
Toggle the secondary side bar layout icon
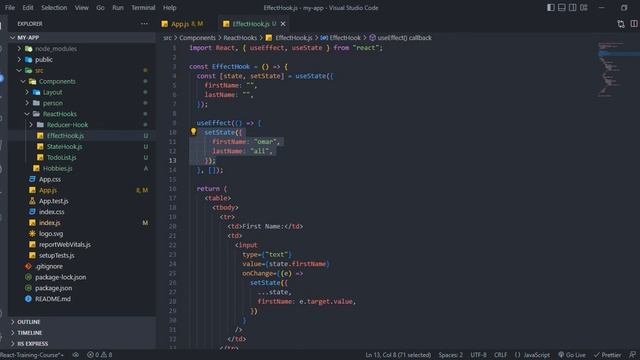(x=573, y=7)
